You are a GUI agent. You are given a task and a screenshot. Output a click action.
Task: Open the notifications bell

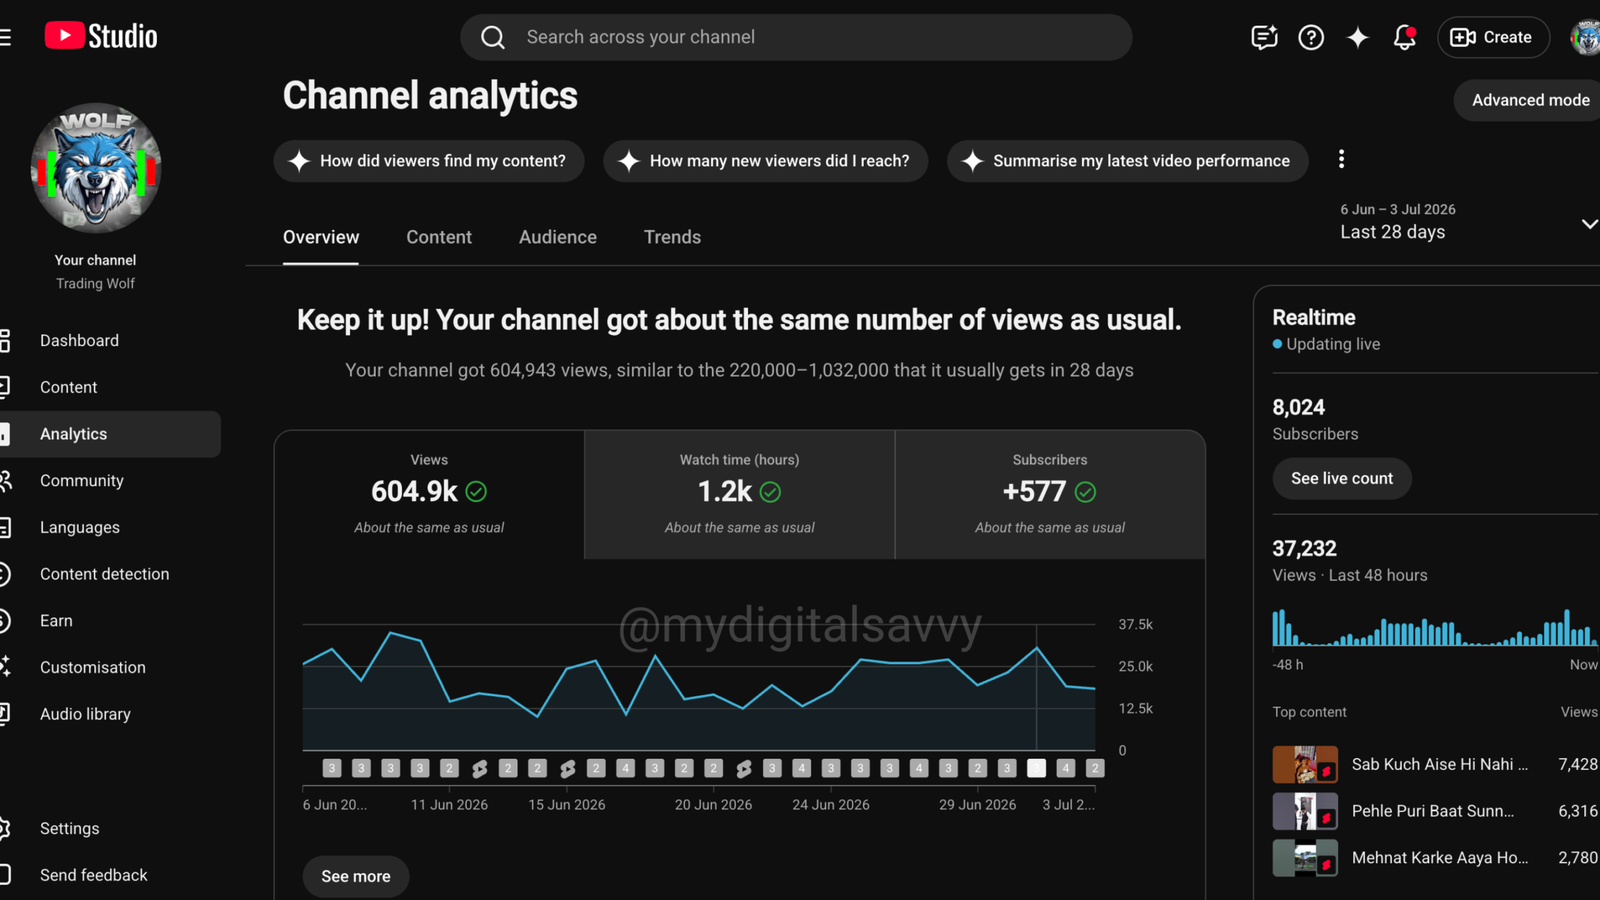click(x=1404, y=37)
